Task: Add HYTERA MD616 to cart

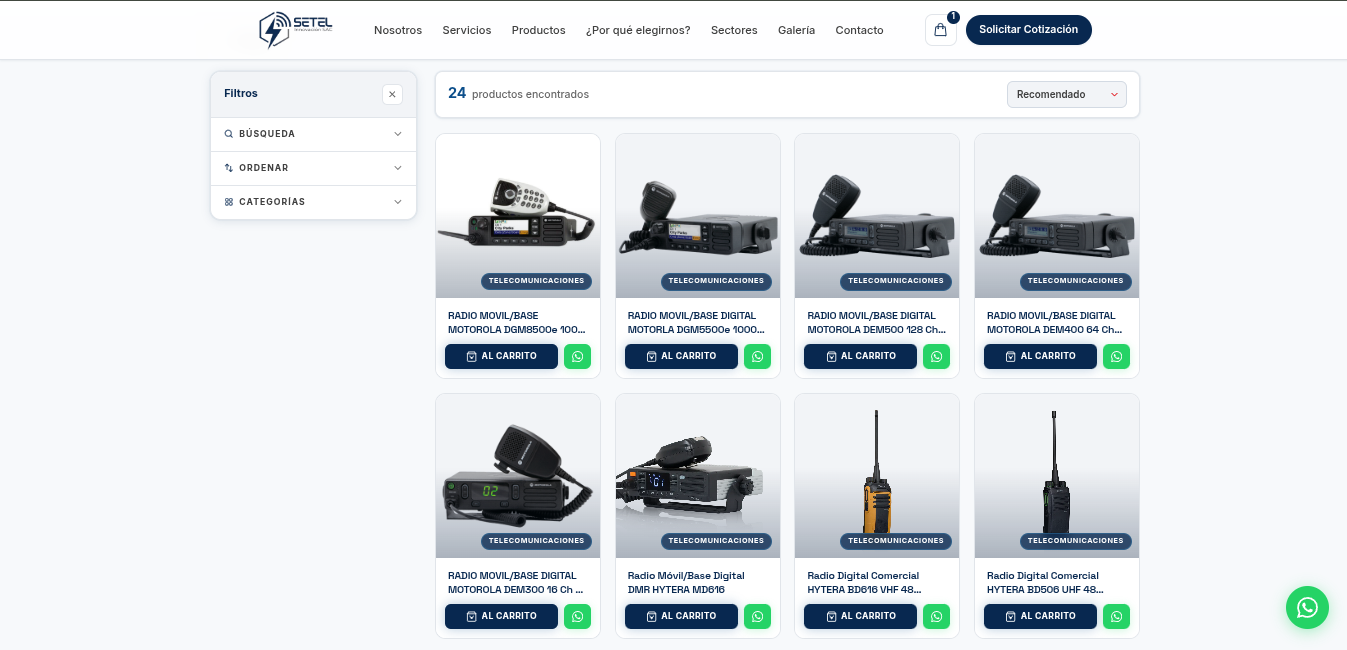Action: coord(681,616)
